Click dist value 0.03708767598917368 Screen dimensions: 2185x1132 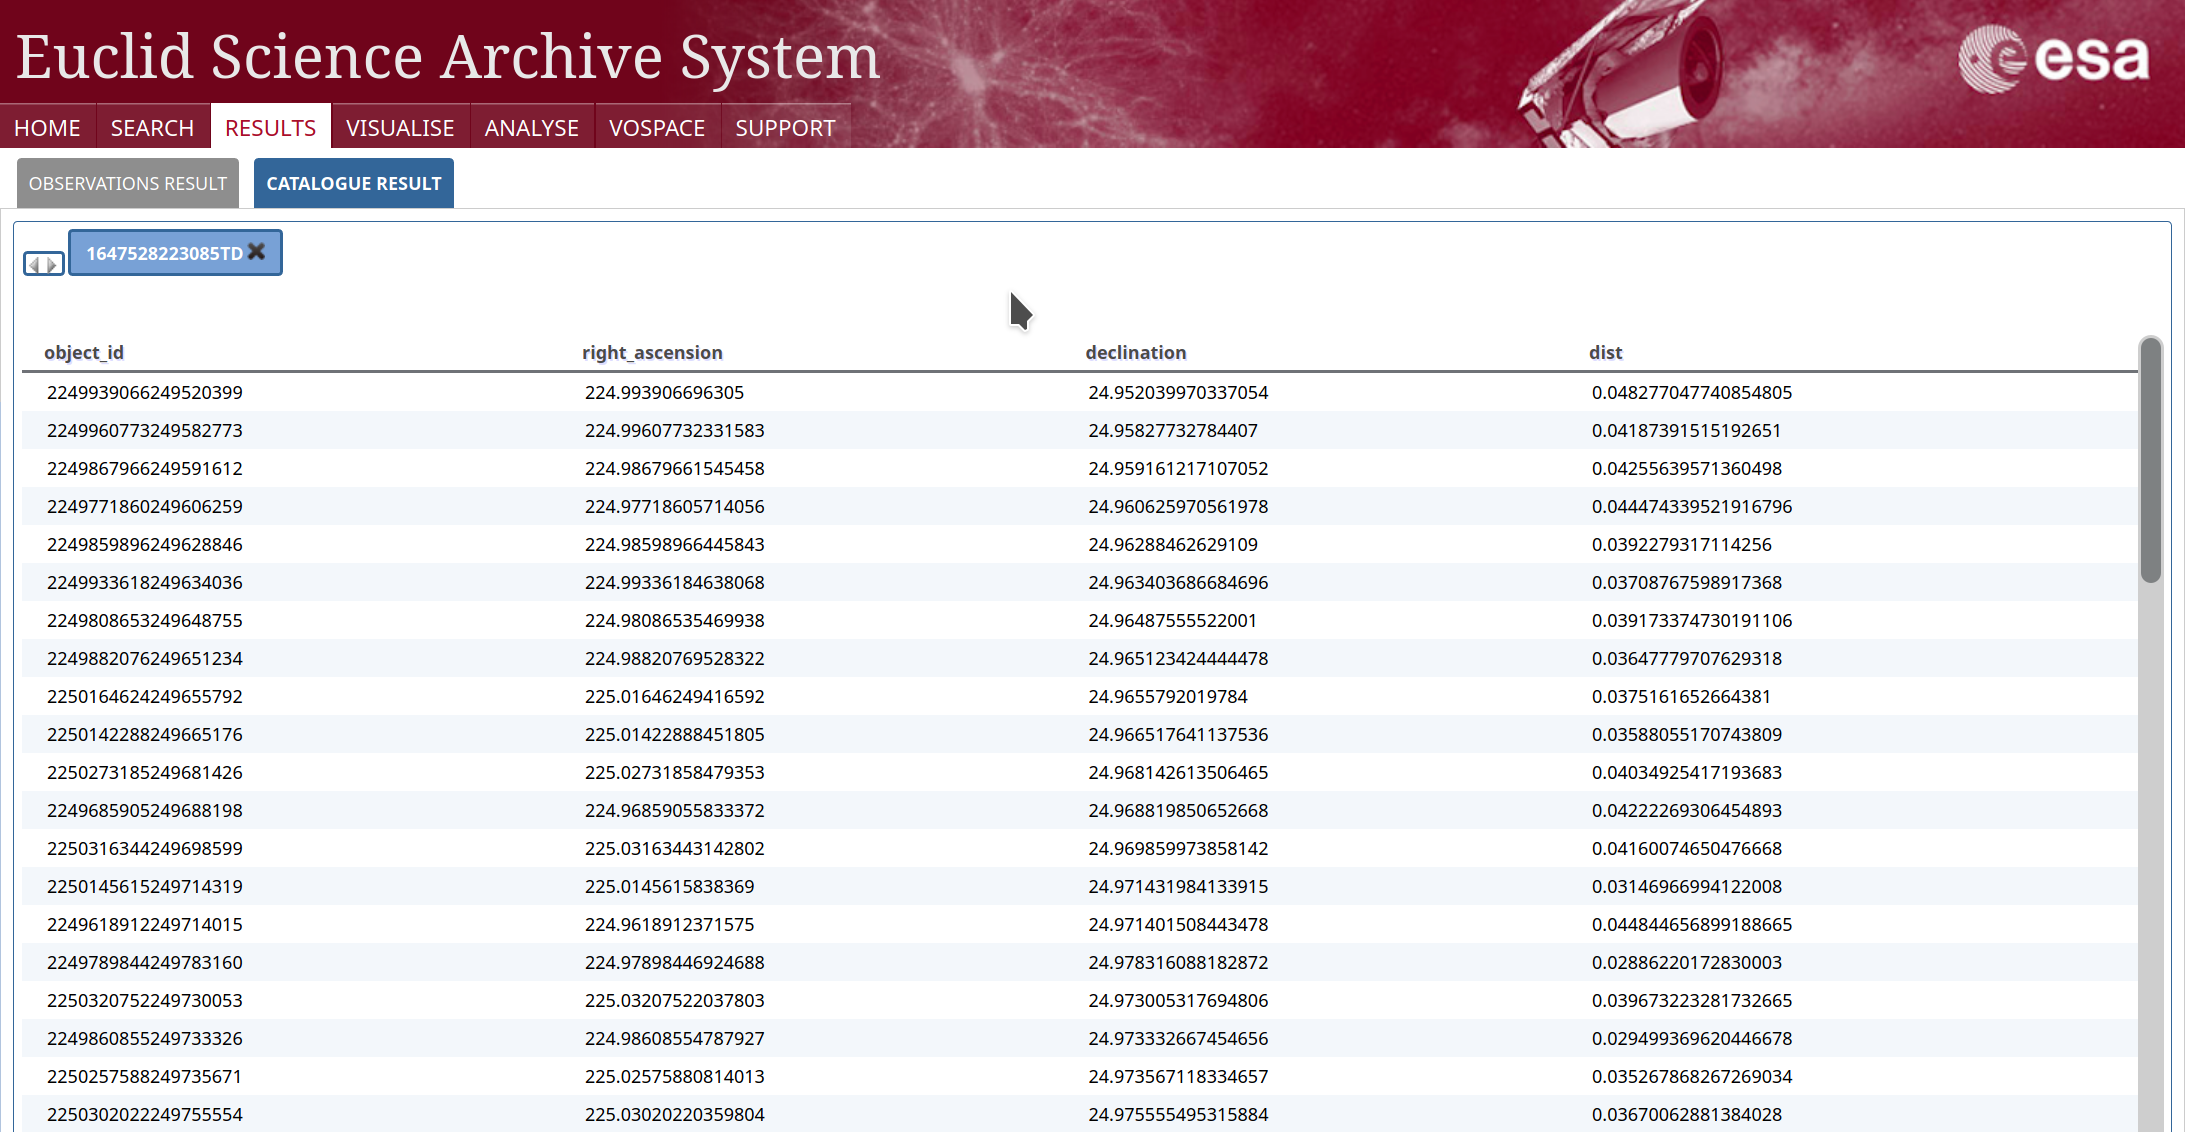[x=1687, y=582]
